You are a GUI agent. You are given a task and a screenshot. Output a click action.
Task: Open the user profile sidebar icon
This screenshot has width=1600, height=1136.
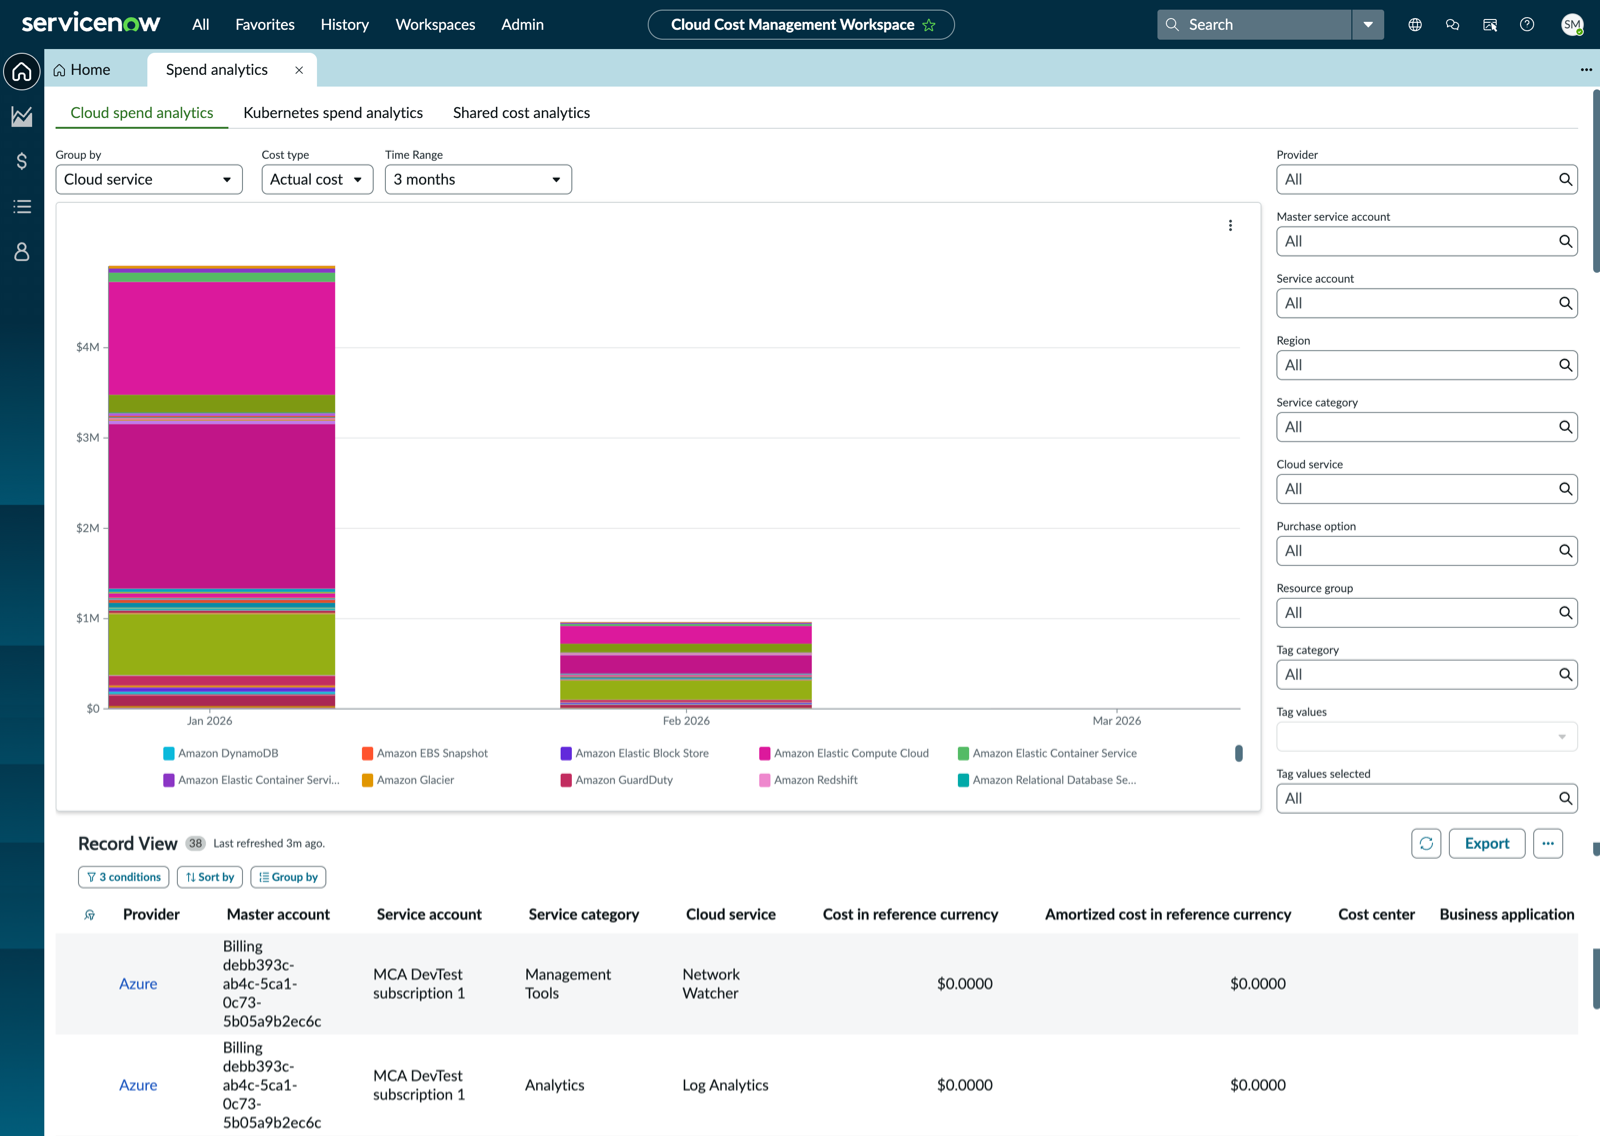[x=22, y=252]
